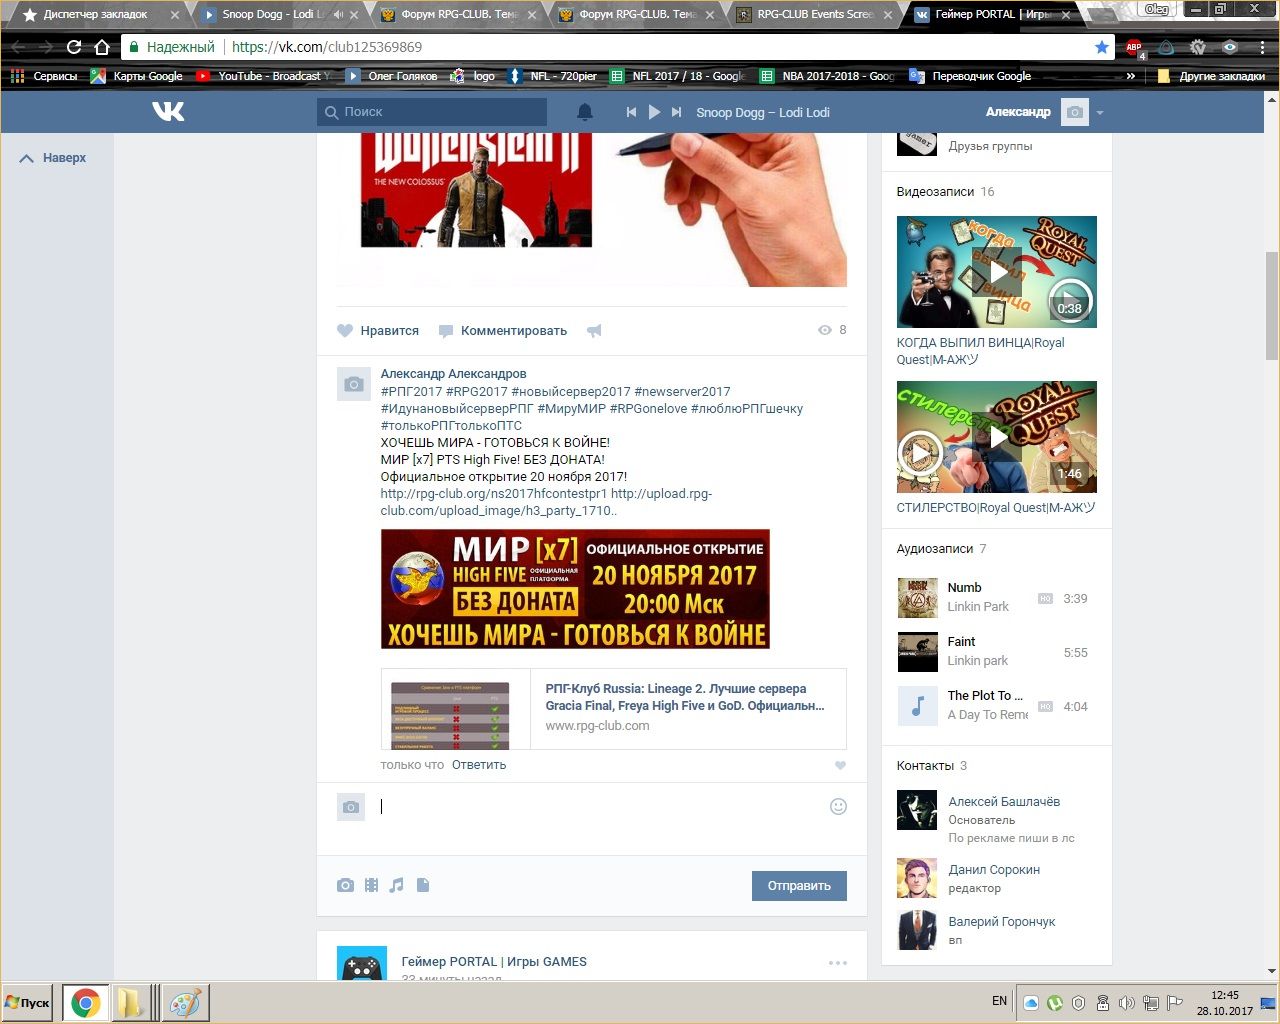Go back up with the Наверх button
This screenshot has height=1024, width=1280.
(x=53, y=158)
